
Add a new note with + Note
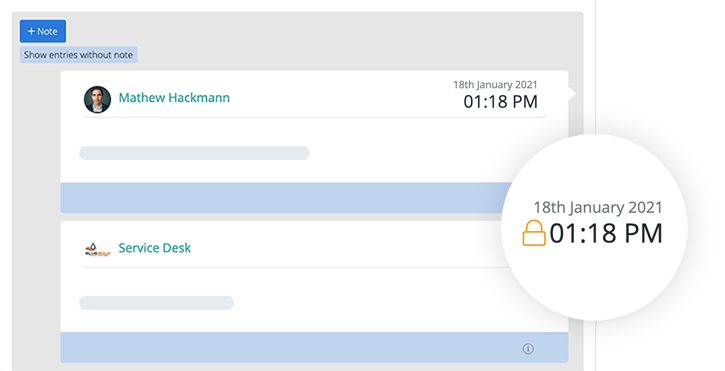[x=43, y=31]
